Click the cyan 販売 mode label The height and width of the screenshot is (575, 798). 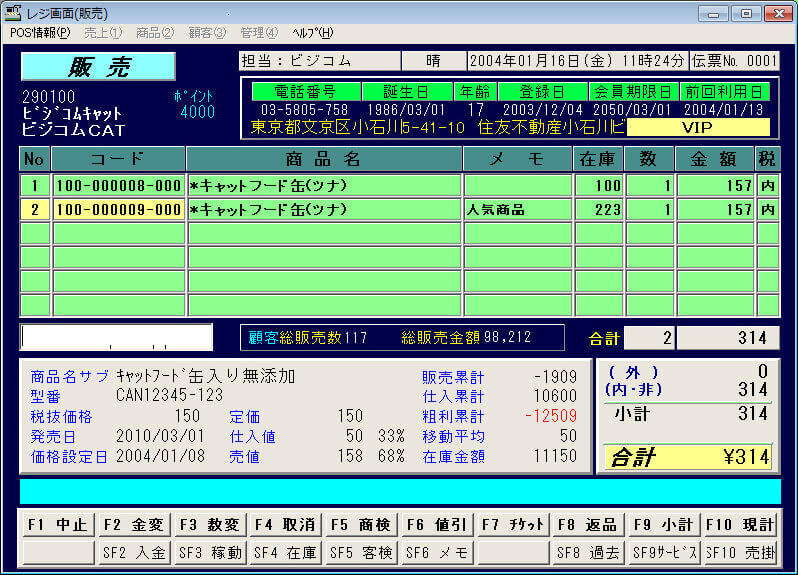pyautogui.click(x=98, y=67)
